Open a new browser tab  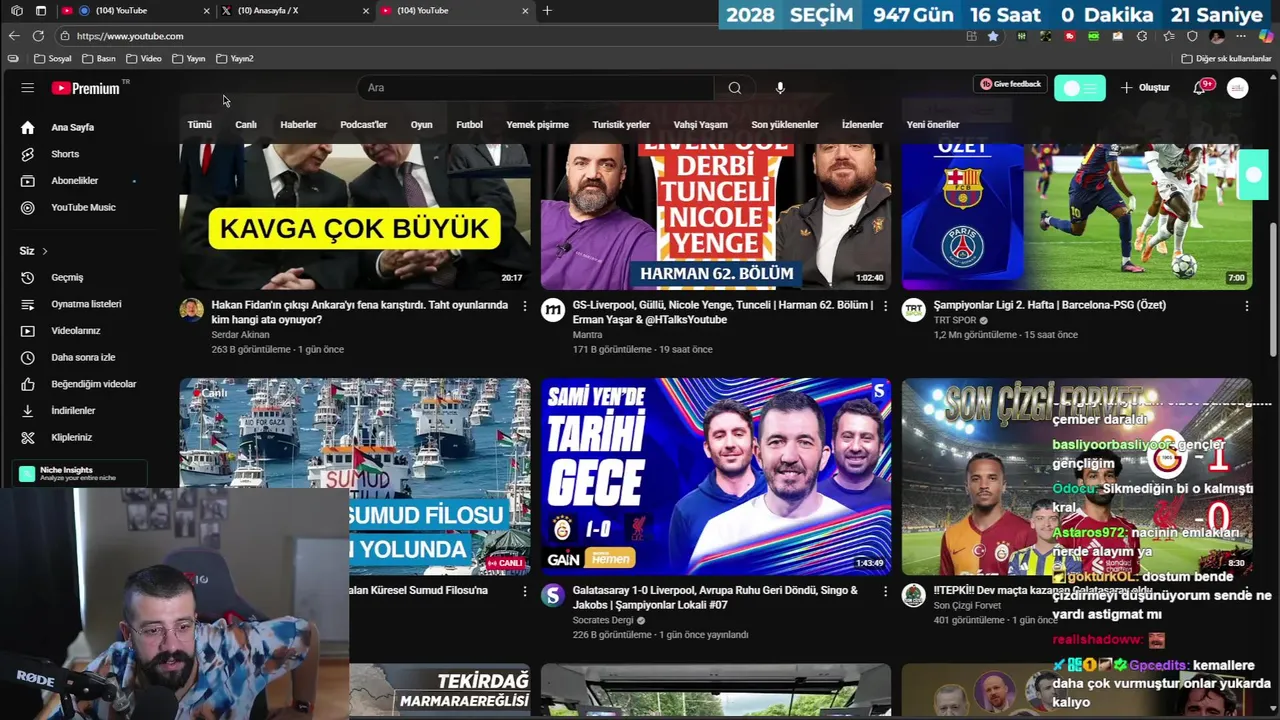[x=546, y=11]
